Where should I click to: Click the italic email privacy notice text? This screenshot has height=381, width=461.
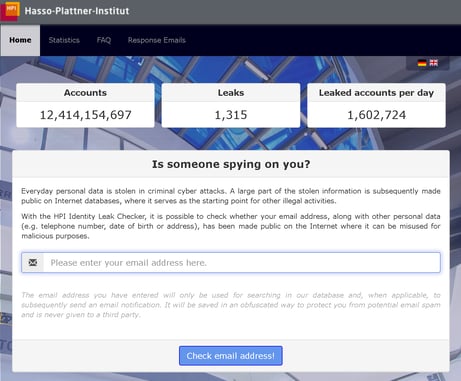point(231,305)
